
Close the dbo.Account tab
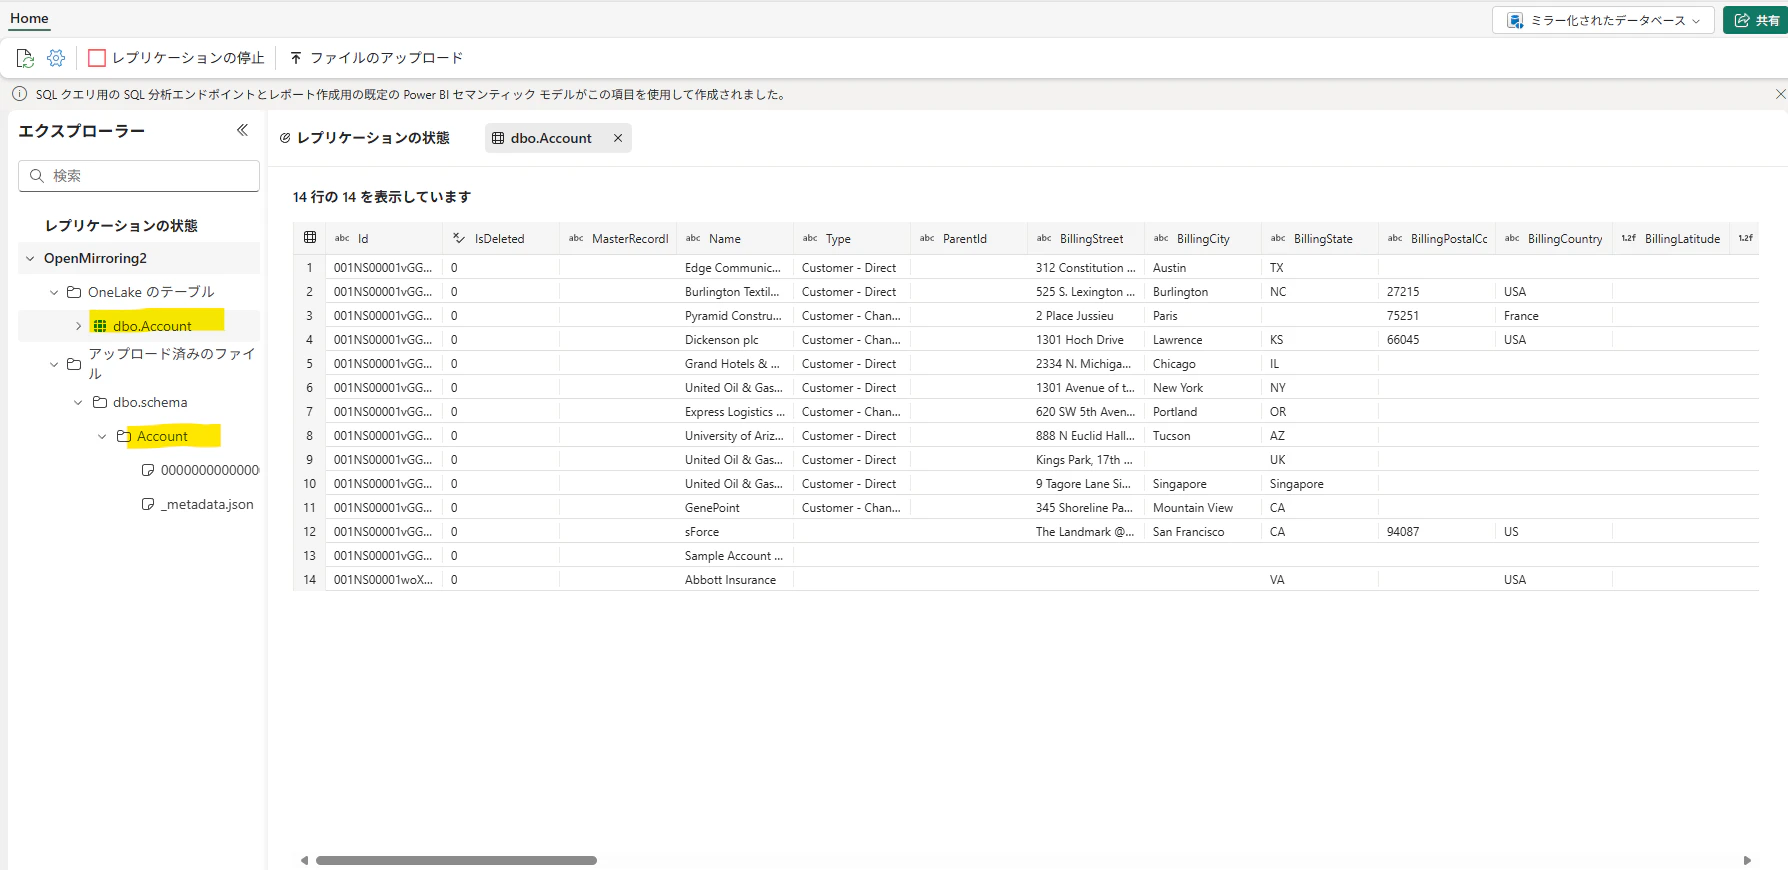[618, 138]
